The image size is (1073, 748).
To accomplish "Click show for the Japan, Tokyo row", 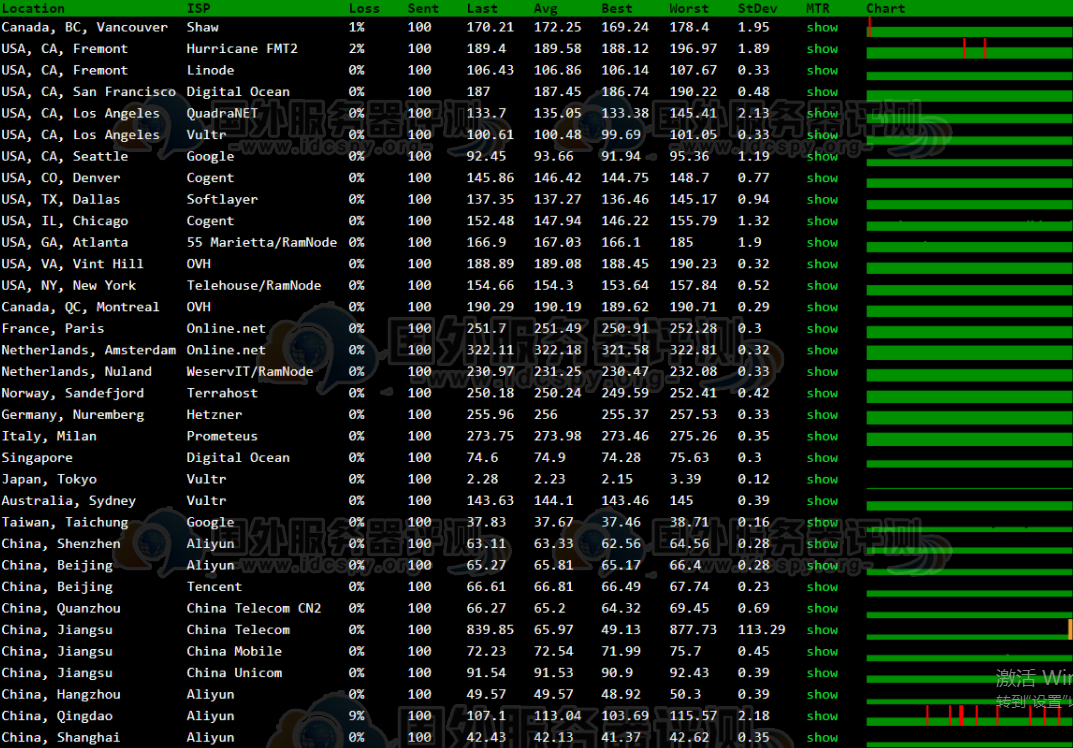I will click(822, 479).
